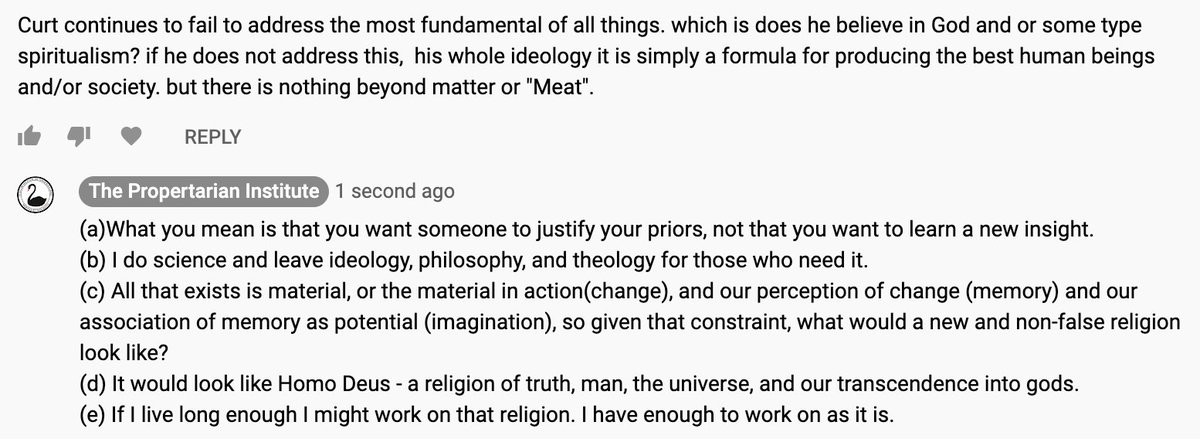This screenshot has width=1200, height=439.
Task: Click the REPLY button under the comment
Action: point(212,137)
